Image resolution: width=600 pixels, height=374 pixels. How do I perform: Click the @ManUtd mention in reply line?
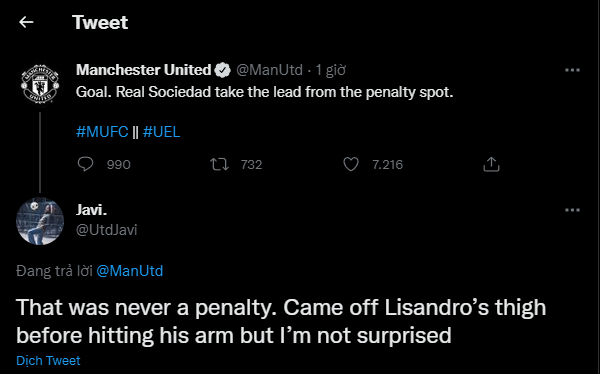coord(130,271)
